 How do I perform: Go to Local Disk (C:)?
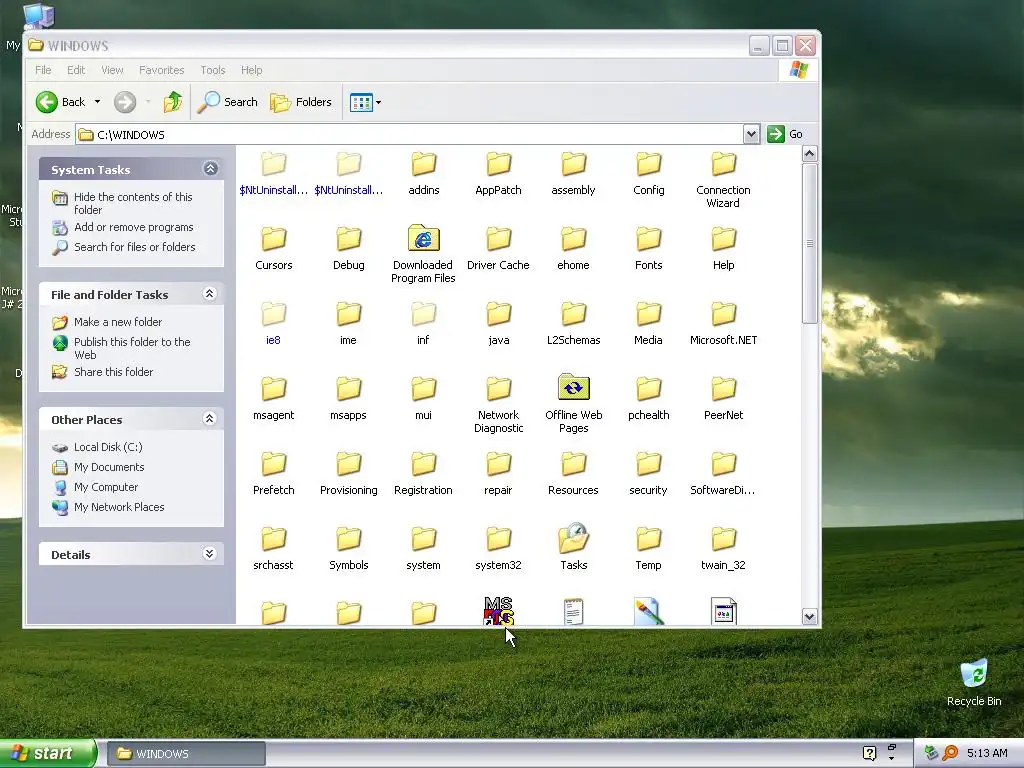pos(108,447)
